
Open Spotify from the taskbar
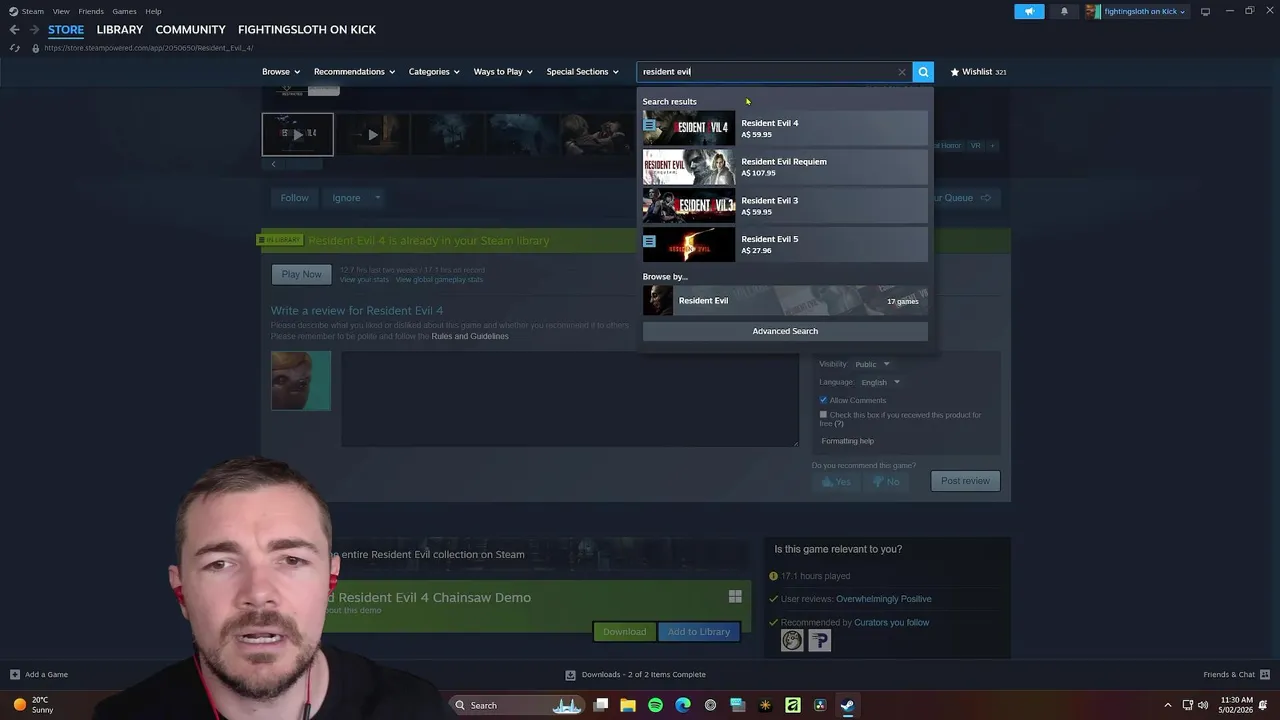(655, 705)
